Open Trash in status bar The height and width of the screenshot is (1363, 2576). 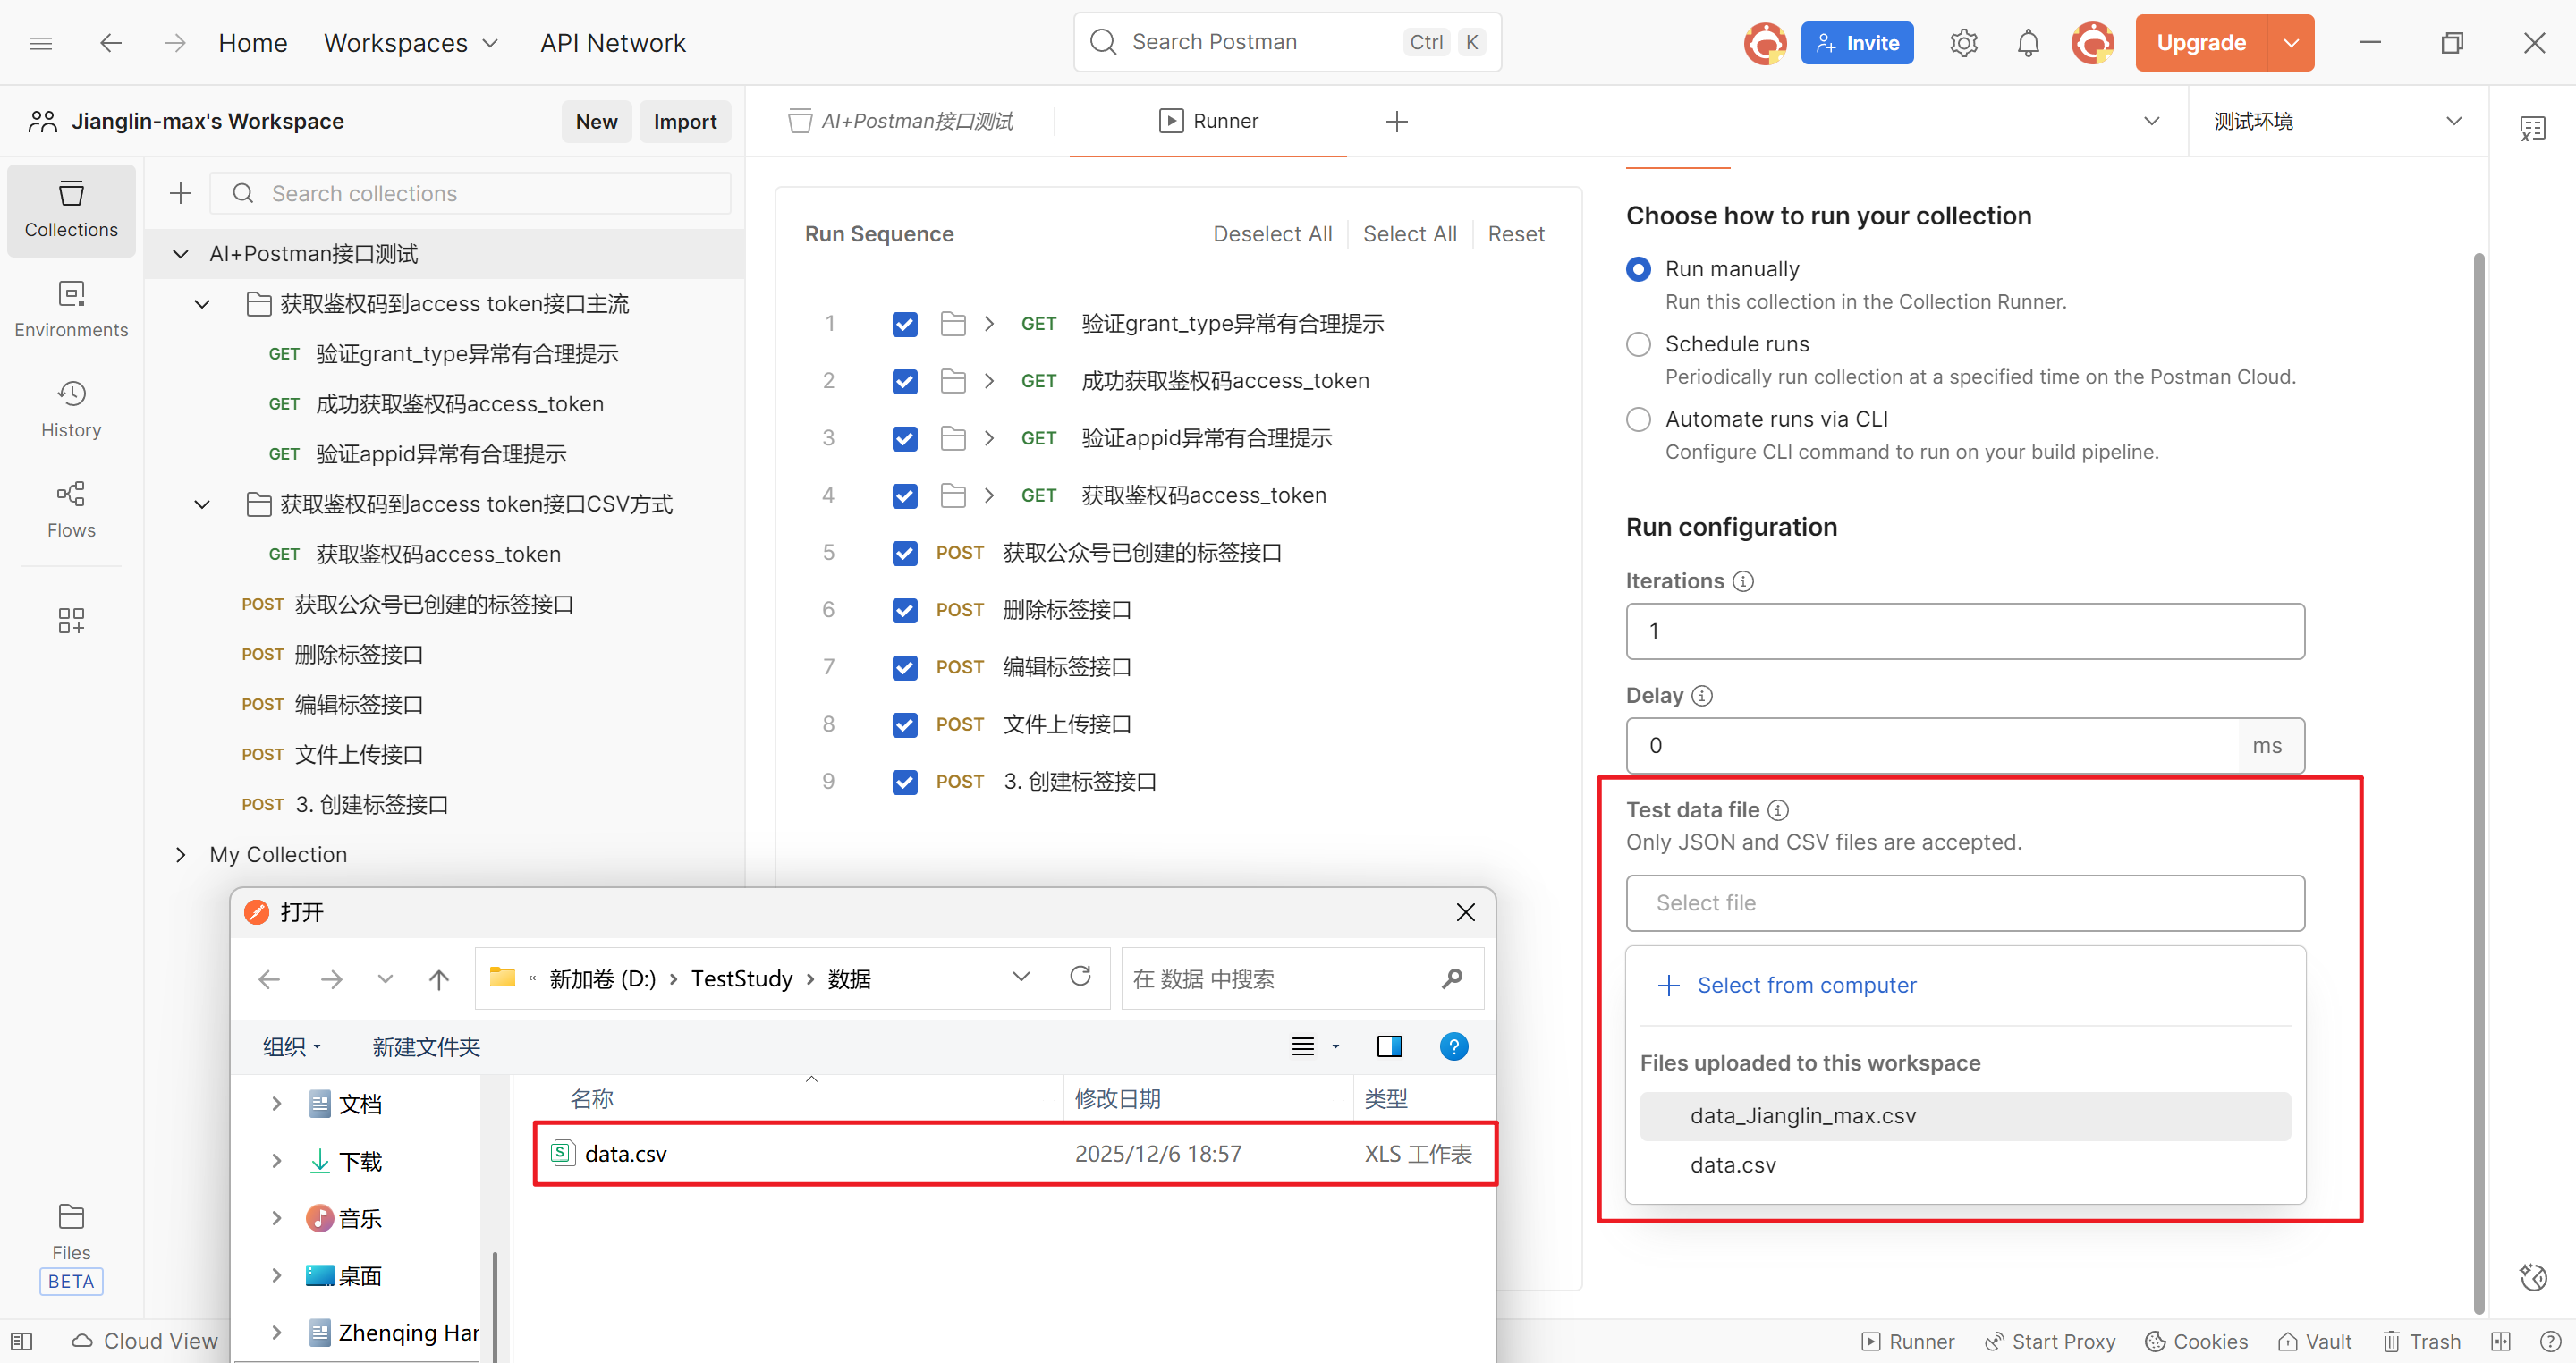coord(2421,1341)
